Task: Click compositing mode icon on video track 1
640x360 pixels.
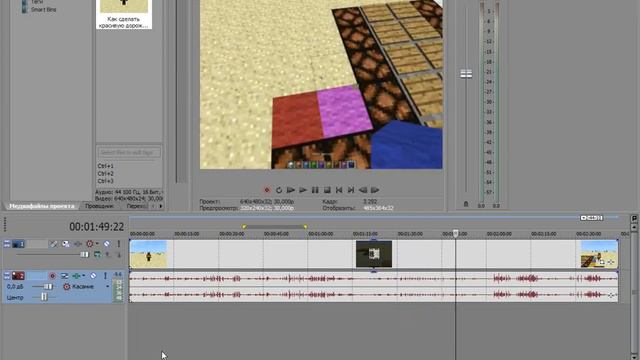Action: point(98,255)
